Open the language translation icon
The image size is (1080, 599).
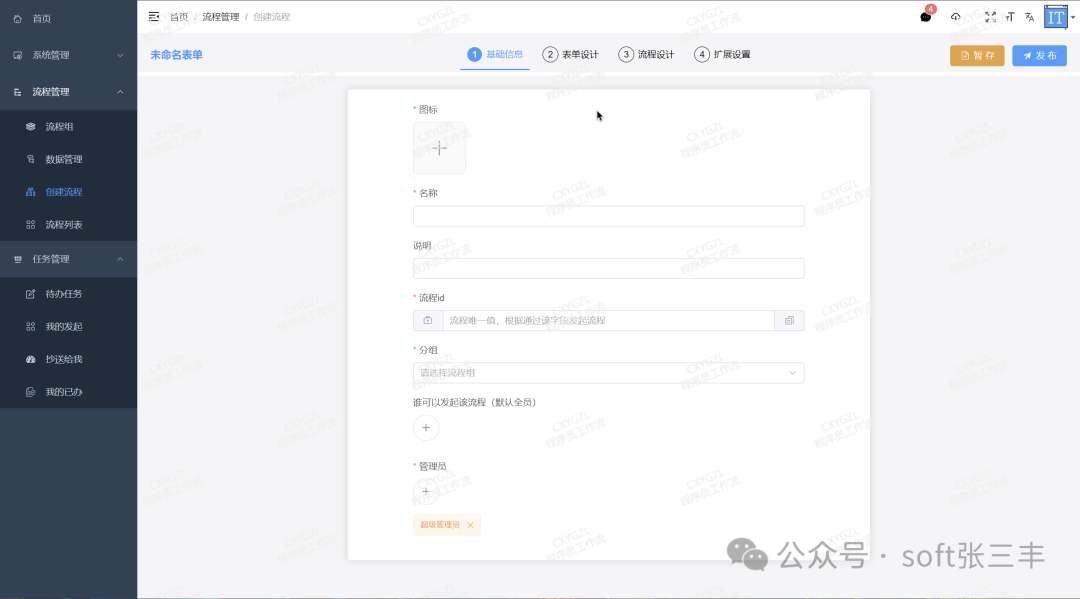click(x=1029, y=17)
